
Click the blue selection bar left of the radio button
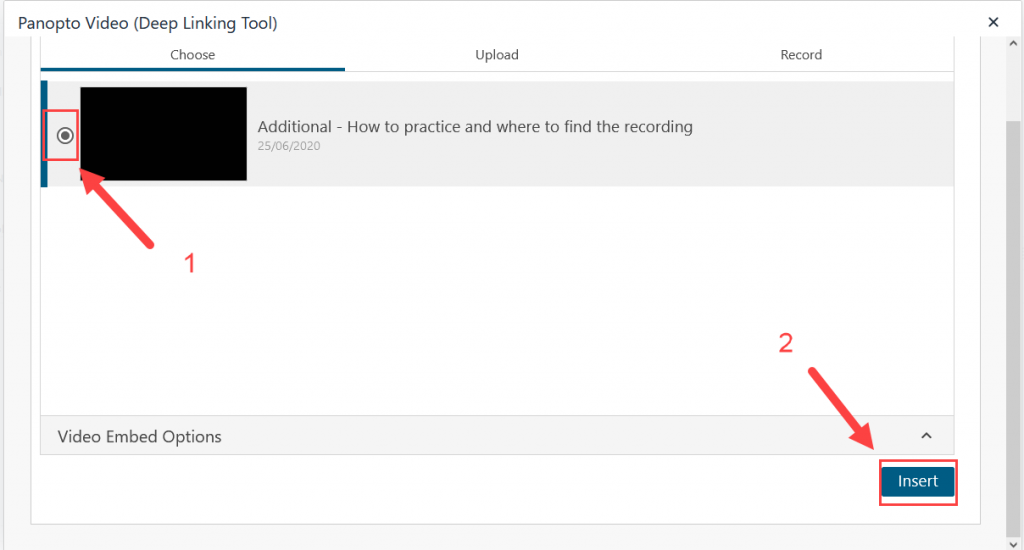pos(44,134)
